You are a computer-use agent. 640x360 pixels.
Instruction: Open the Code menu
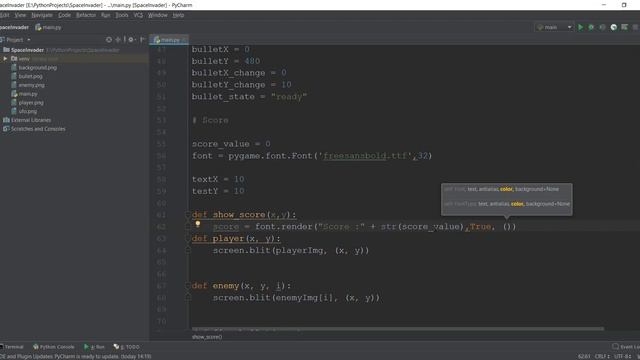(x=64, y=15)
